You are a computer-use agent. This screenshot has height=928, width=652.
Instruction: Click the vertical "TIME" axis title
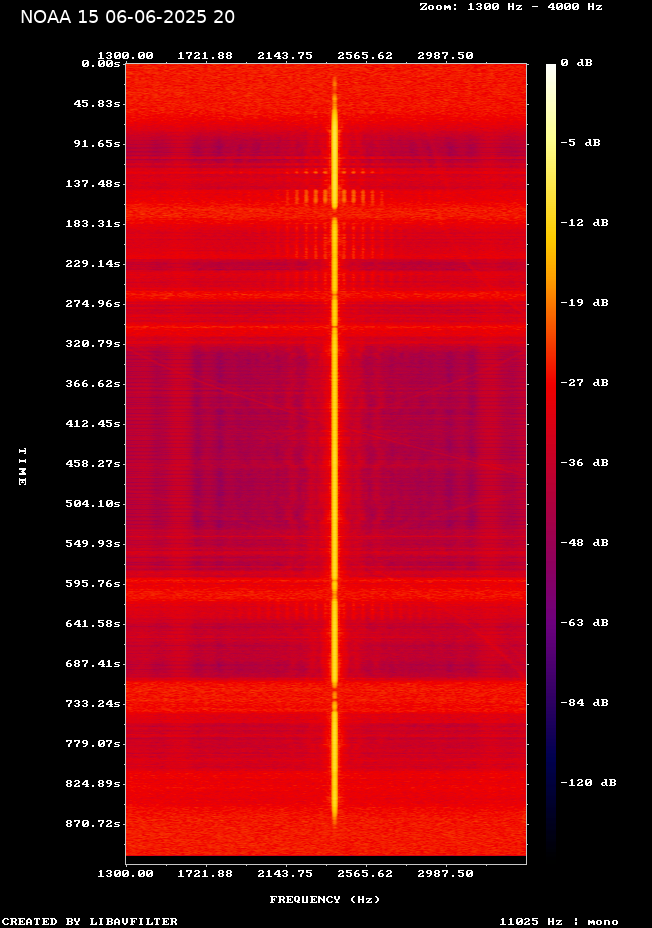click(x=22, y=466)
